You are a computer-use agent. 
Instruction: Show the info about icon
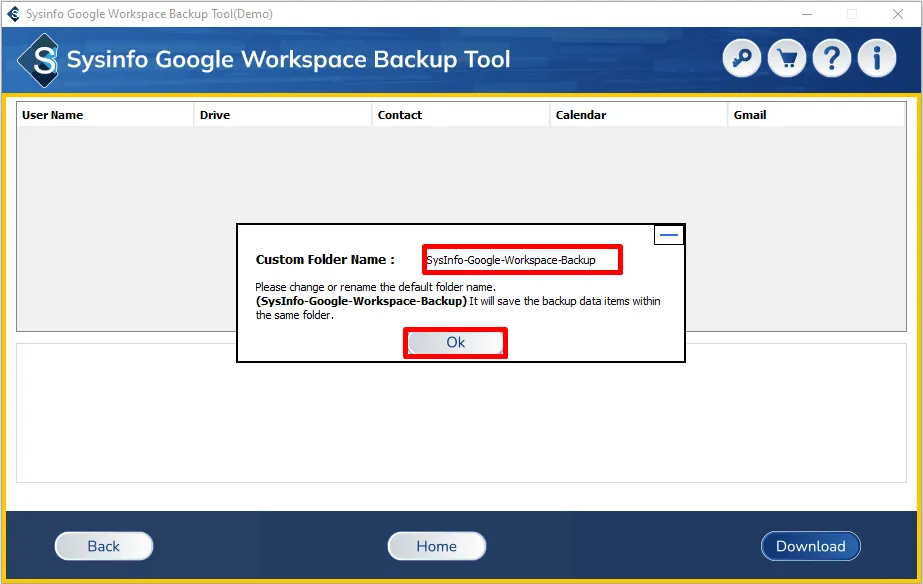coord(876,58)
